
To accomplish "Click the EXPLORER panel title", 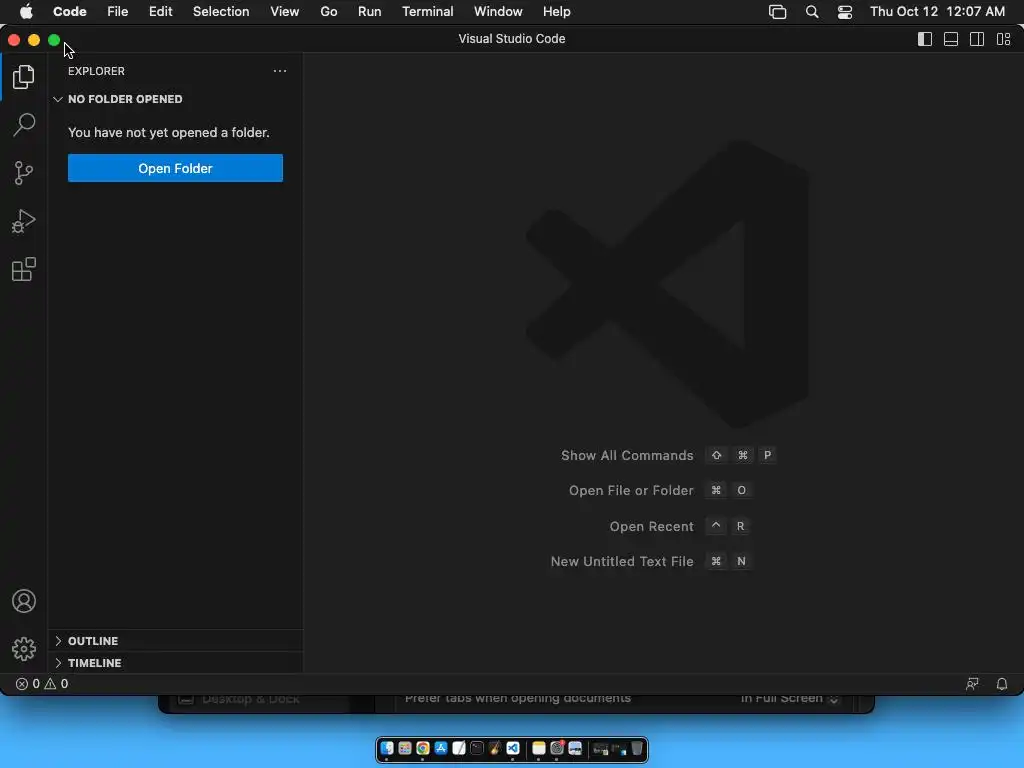I will click(x=96, y=71).
